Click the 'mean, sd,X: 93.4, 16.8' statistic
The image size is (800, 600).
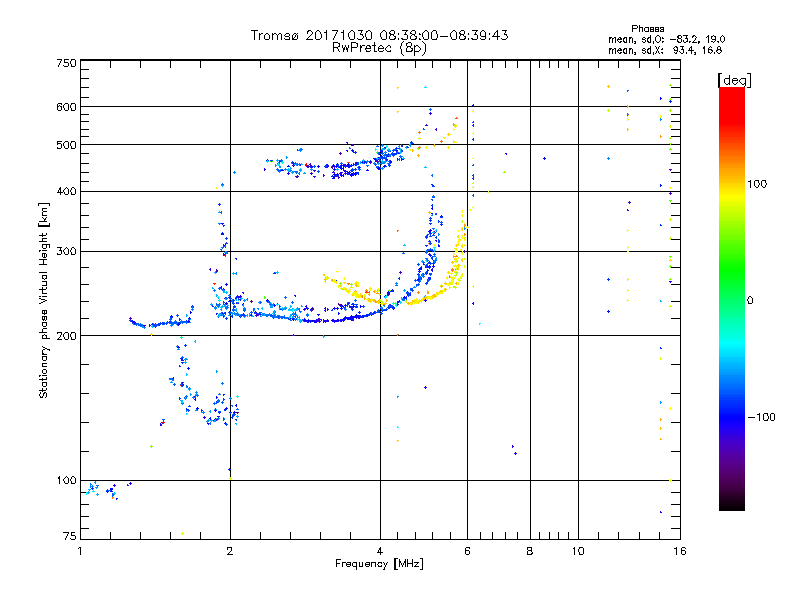[x=665, y=50]
